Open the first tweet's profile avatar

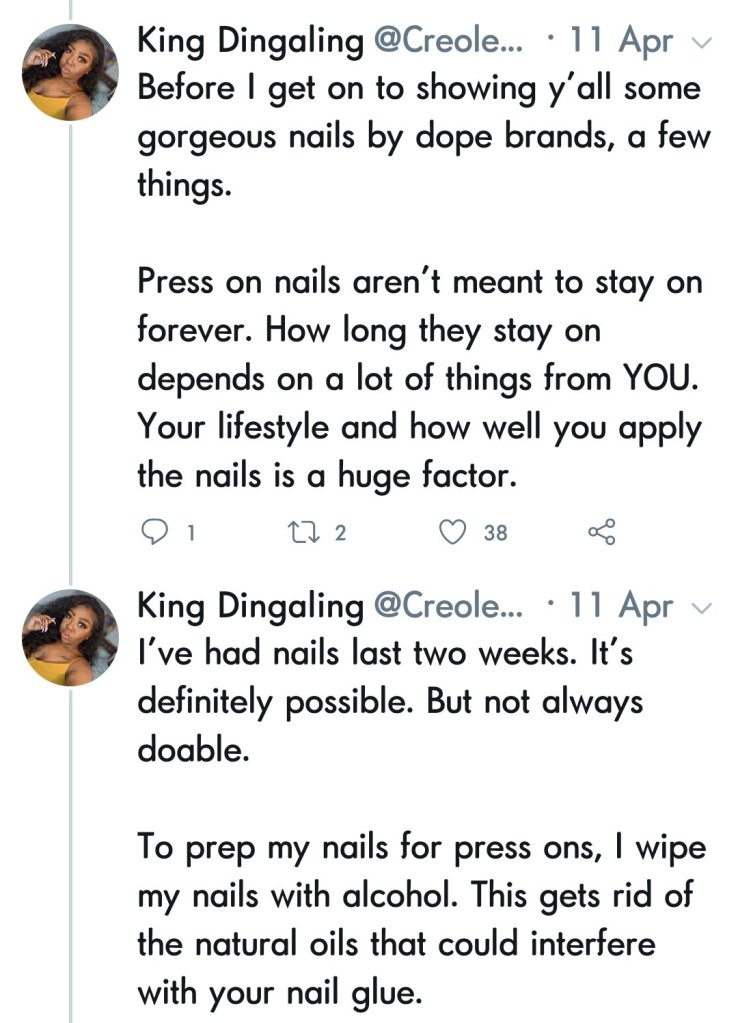click(71, 75)
